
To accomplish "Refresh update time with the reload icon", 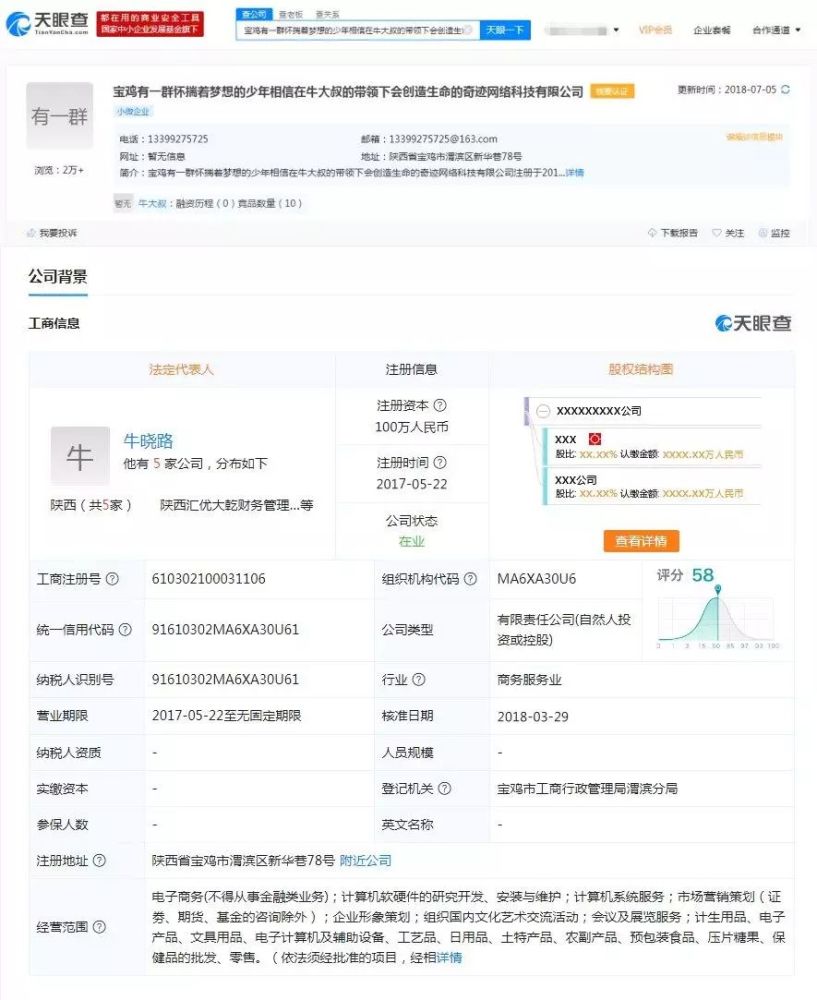I will (786, 89).
